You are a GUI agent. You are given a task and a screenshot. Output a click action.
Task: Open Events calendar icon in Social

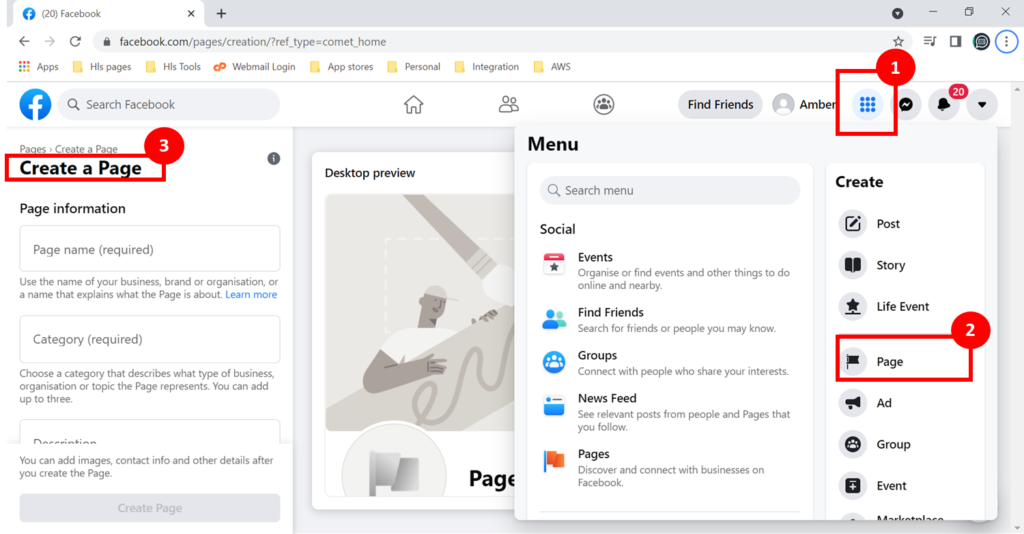[554, 264]
